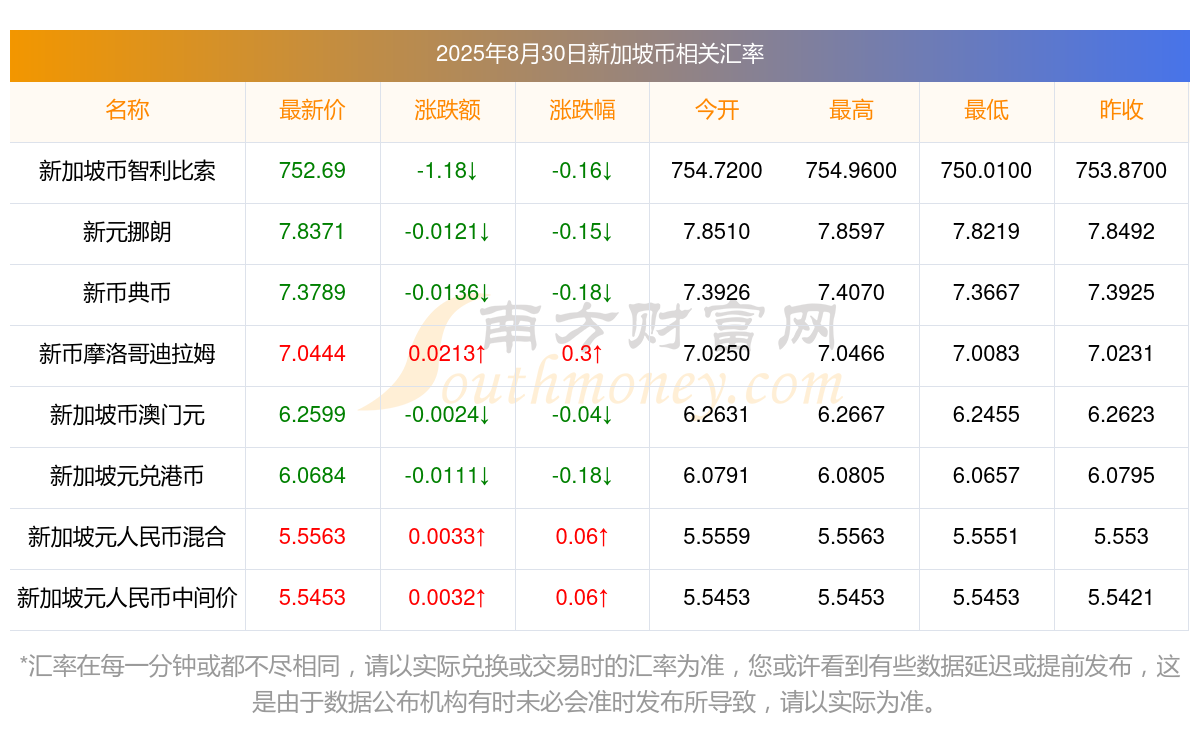Click the 最低 column header

pos(986,110)
